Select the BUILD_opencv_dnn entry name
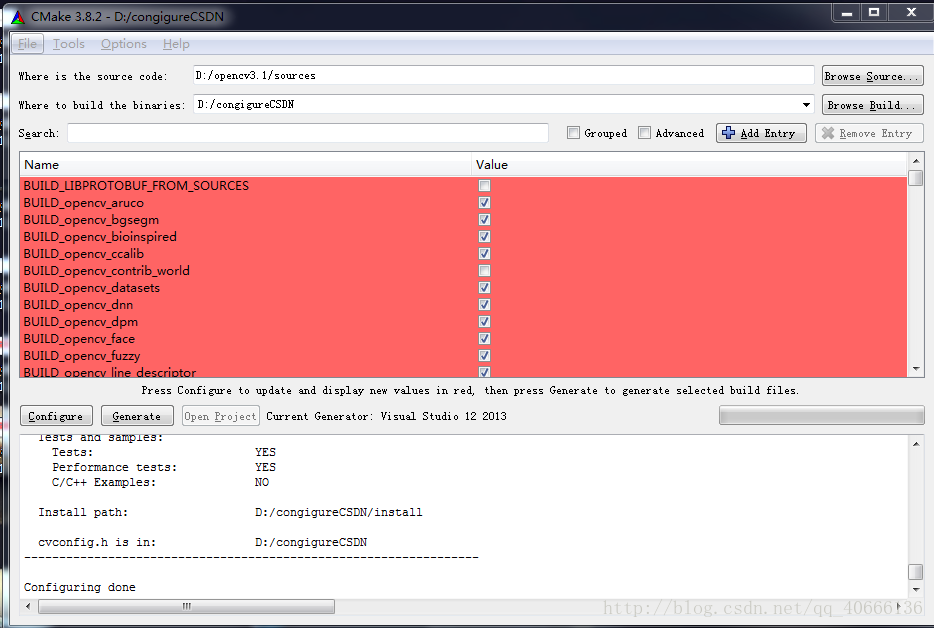The width and height of the screenshot is (934, 628). pyautogui.click(x=78, y=305)
